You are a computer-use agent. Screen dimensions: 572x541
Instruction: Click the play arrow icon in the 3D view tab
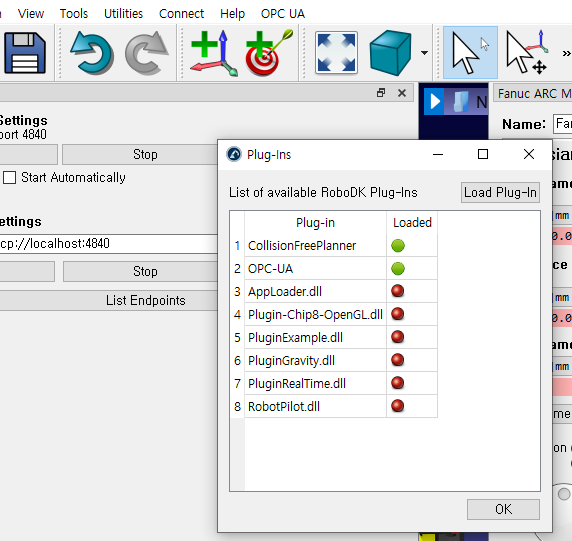click(x=434, y=101)
